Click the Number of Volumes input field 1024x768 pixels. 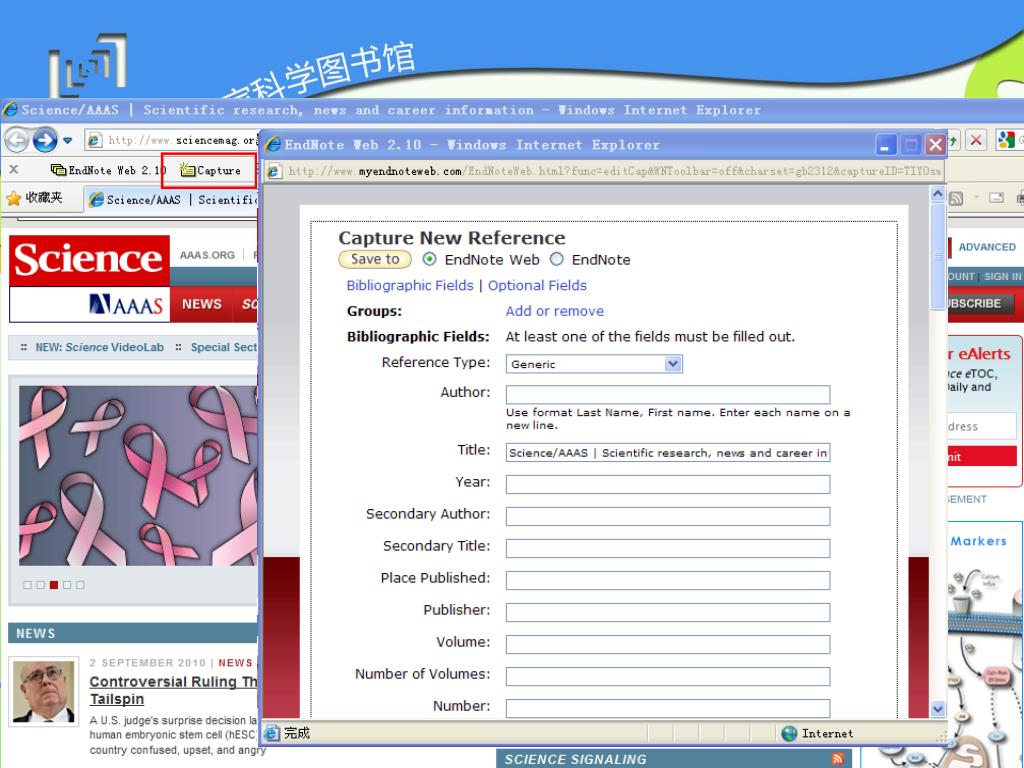point(667,676)
